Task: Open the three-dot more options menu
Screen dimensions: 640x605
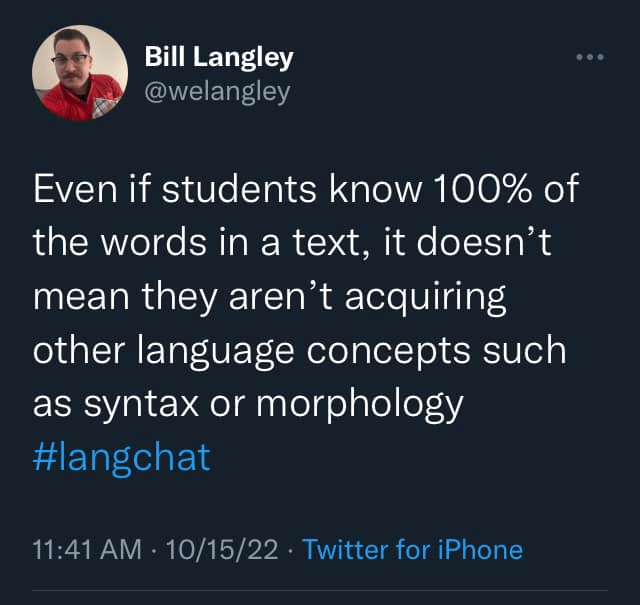Action: pos(592,56)
